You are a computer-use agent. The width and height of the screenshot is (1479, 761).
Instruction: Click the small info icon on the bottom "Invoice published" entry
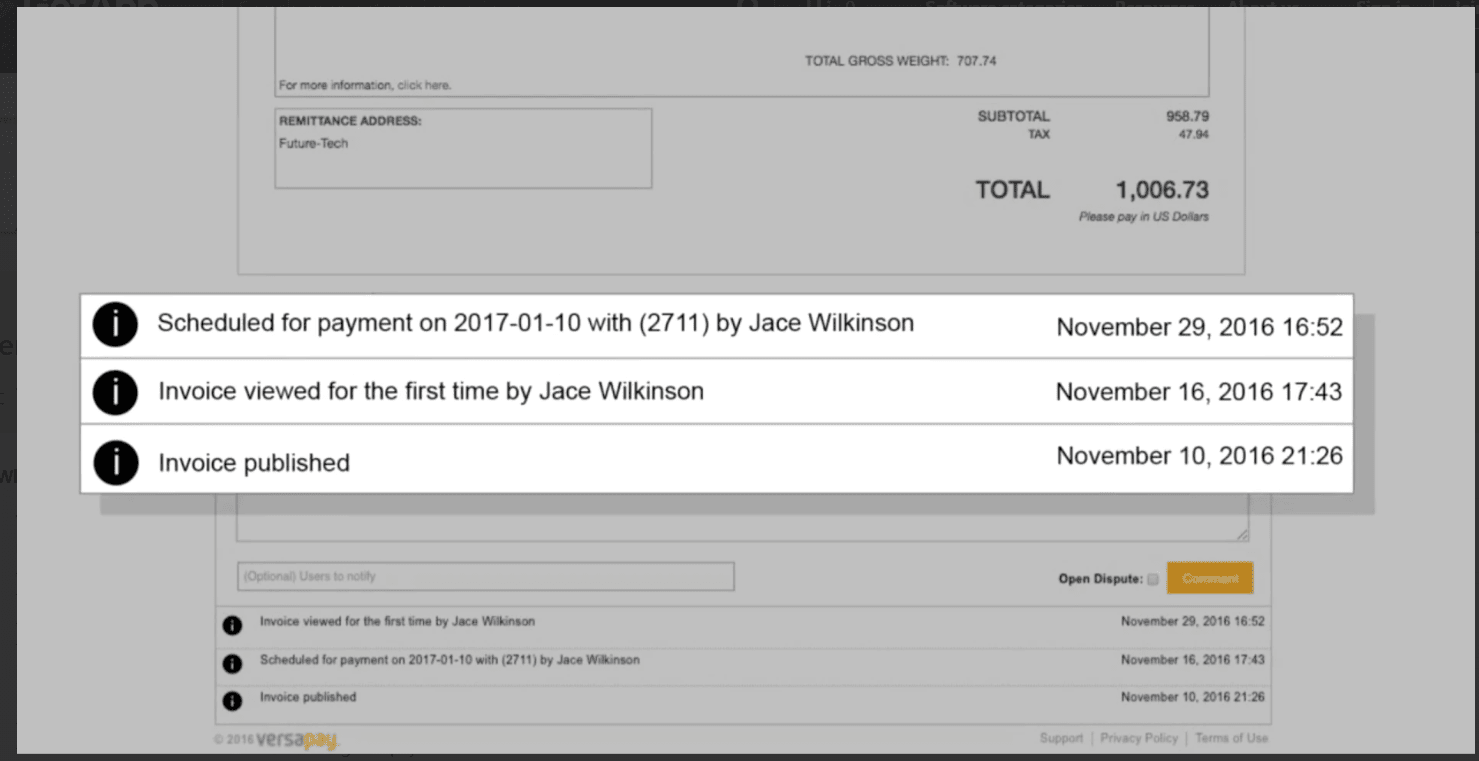(232, 701)
